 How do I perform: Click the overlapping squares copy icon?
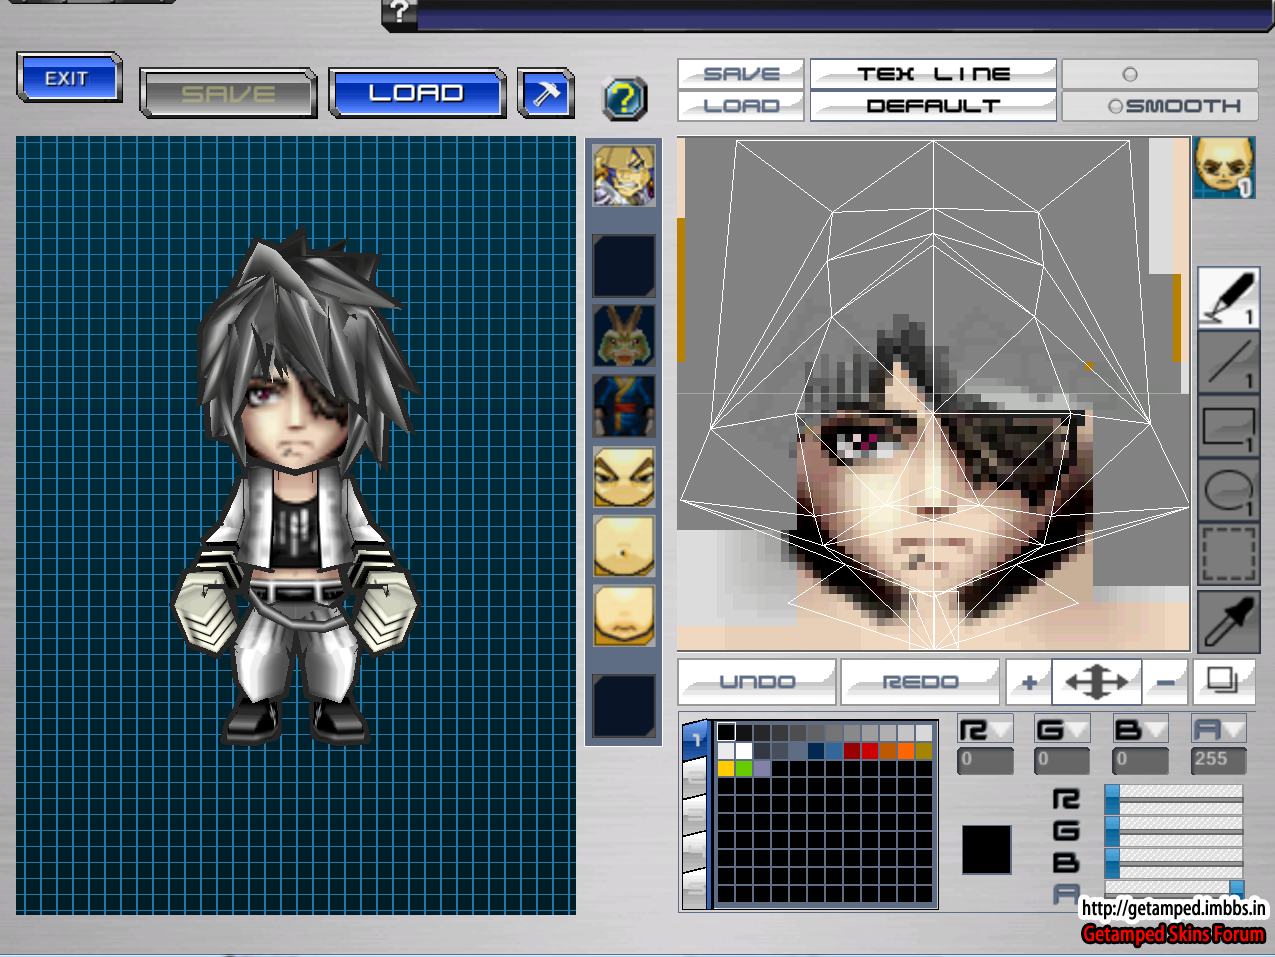pos(1222,682)
